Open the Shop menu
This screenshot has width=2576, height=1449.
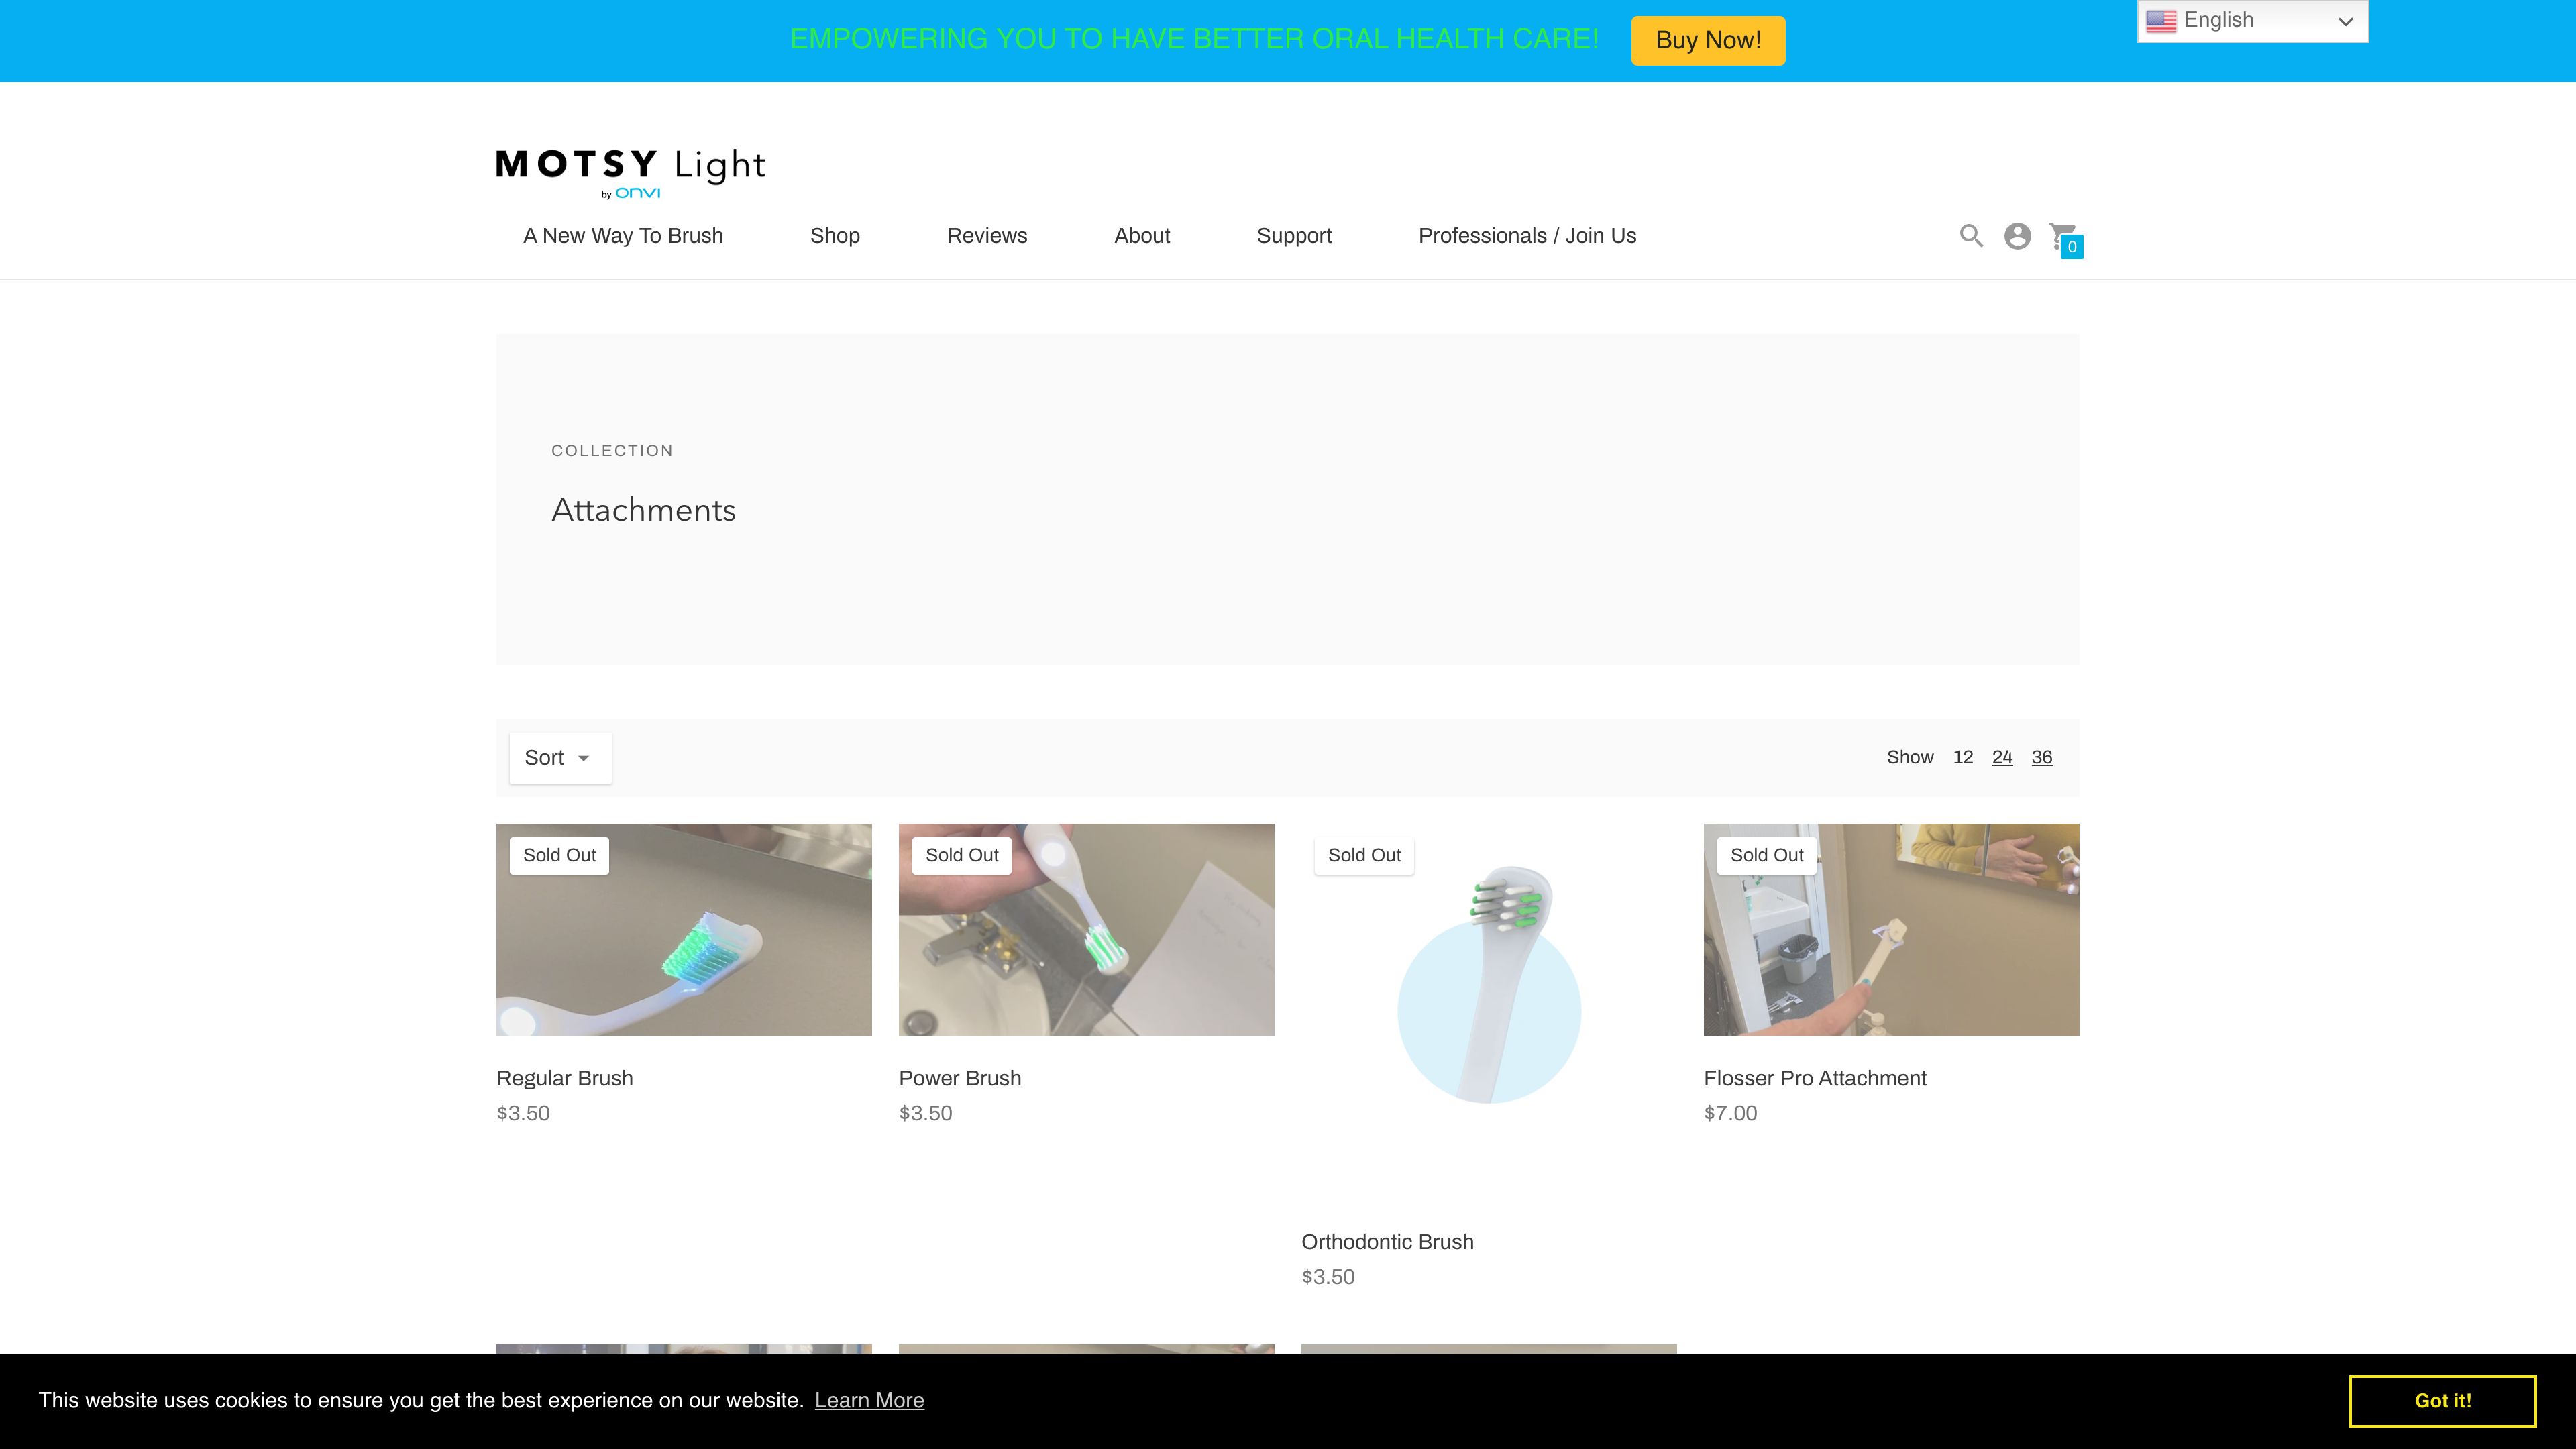pos(835,236)
